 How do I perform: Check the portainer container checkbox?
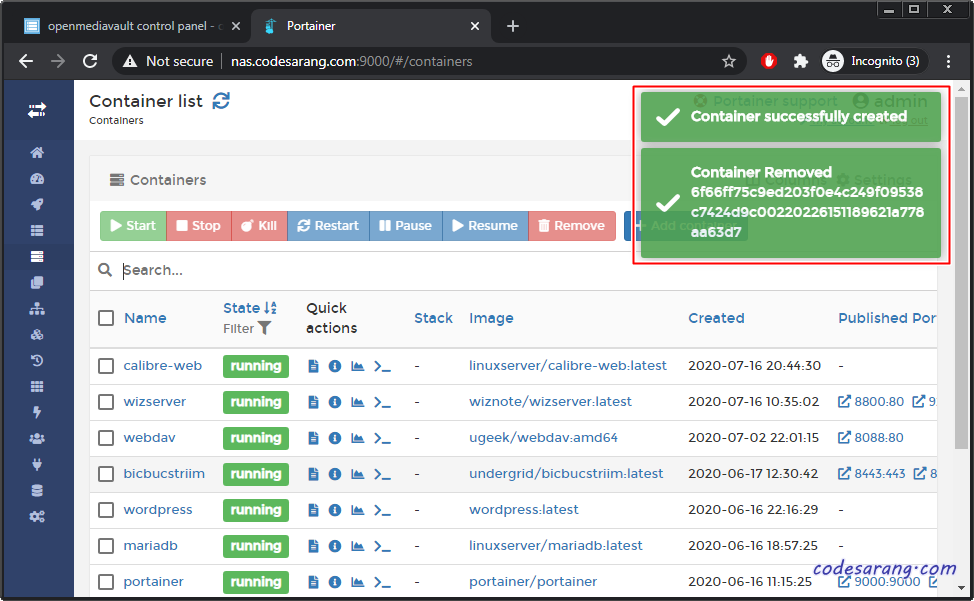point(106,582)
